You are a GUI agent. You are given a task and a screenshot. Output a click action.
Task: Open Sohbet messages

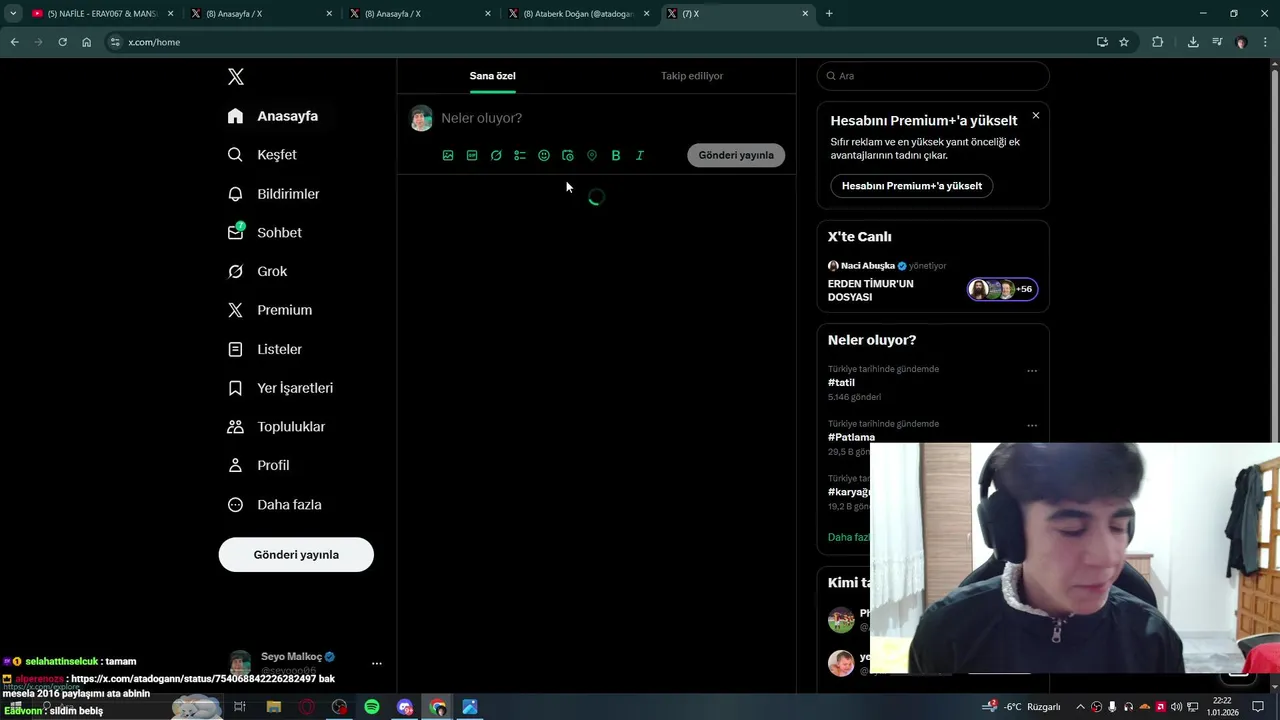pos(265,232)
